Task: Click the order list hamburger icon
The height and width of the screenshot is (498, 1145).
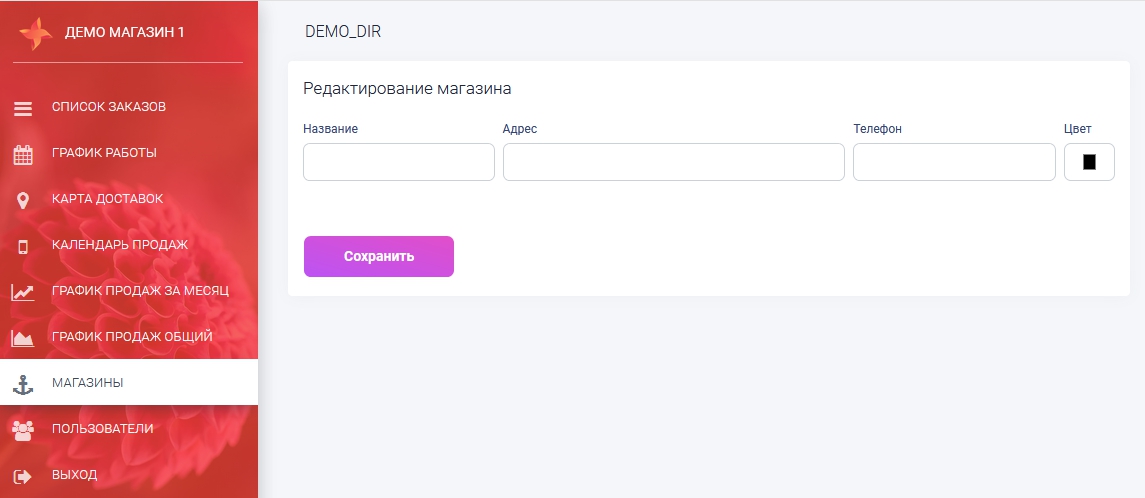Action: pyautogui.click(x=23, y=108)
